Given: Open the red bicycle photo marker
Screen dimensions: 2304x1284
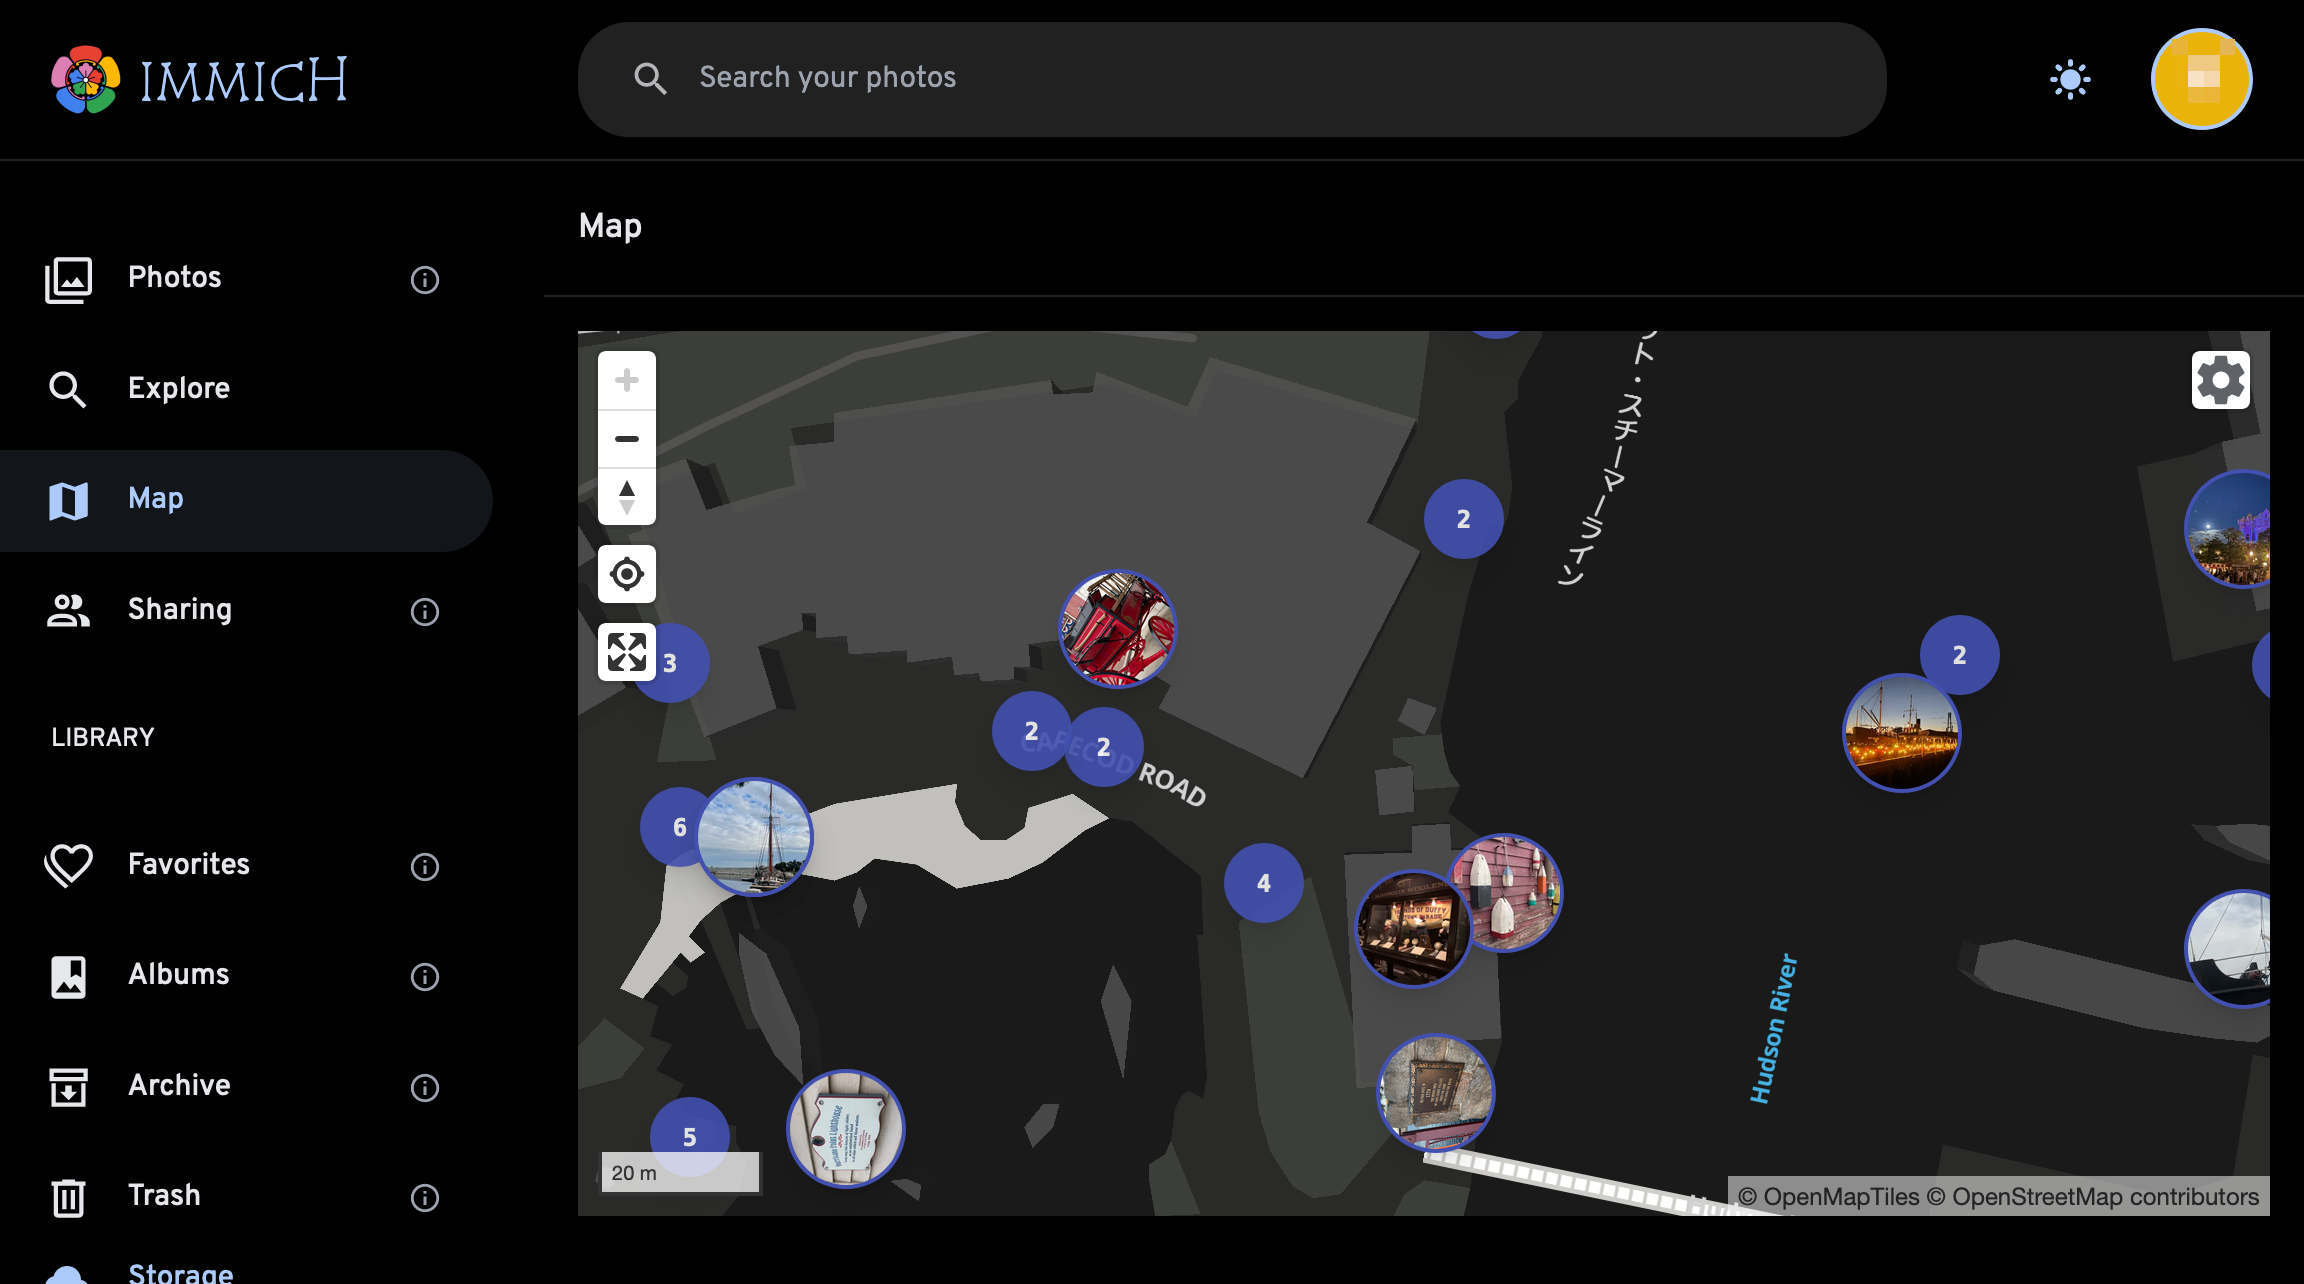Looking at the screenshot, I should point(1117,629).
